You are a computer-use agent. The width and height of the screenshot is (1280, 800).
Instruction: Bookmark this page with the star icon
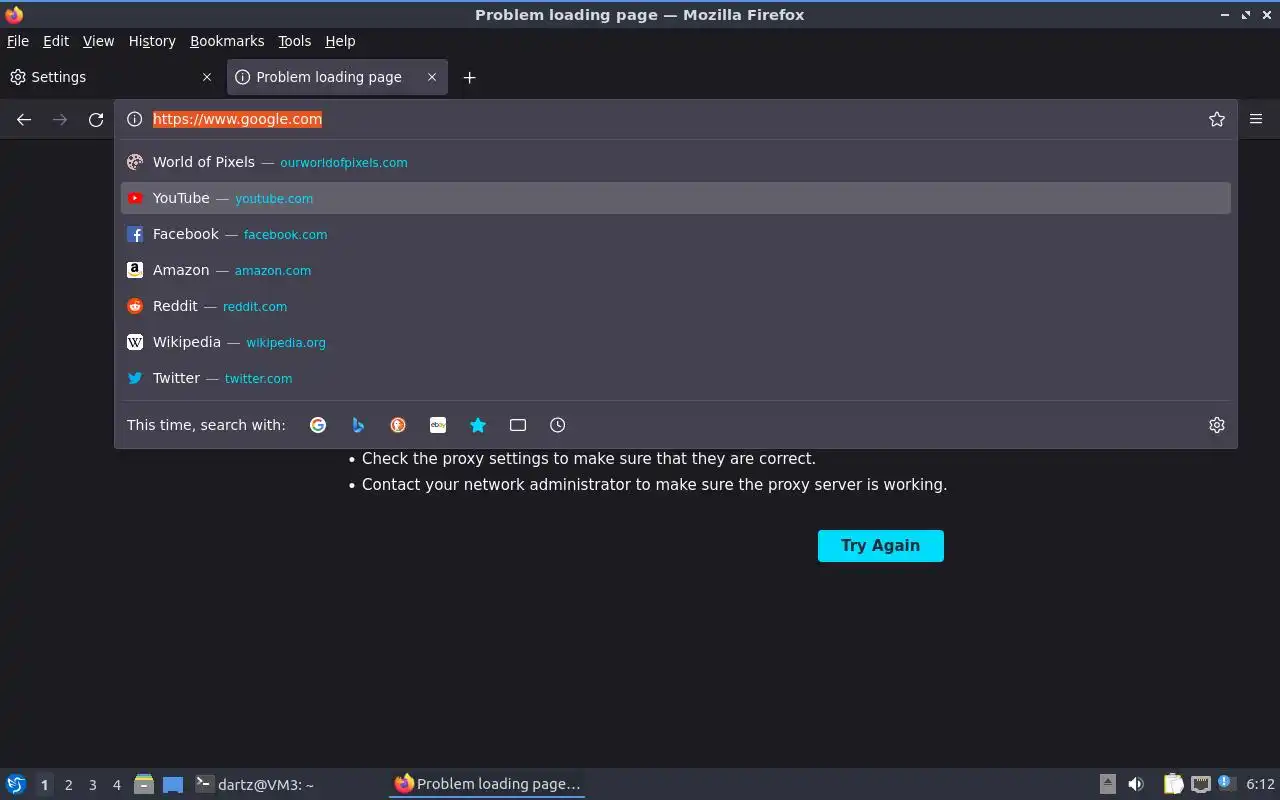pyautogui.click(x=1217, y=119)
